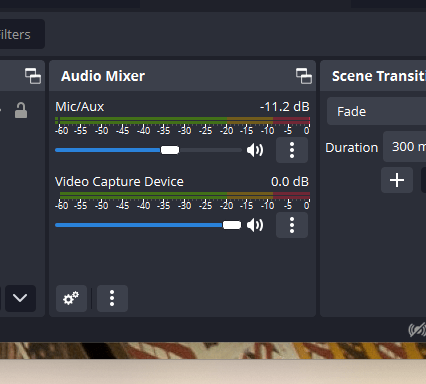Add a new scene transition

[397, 180]
